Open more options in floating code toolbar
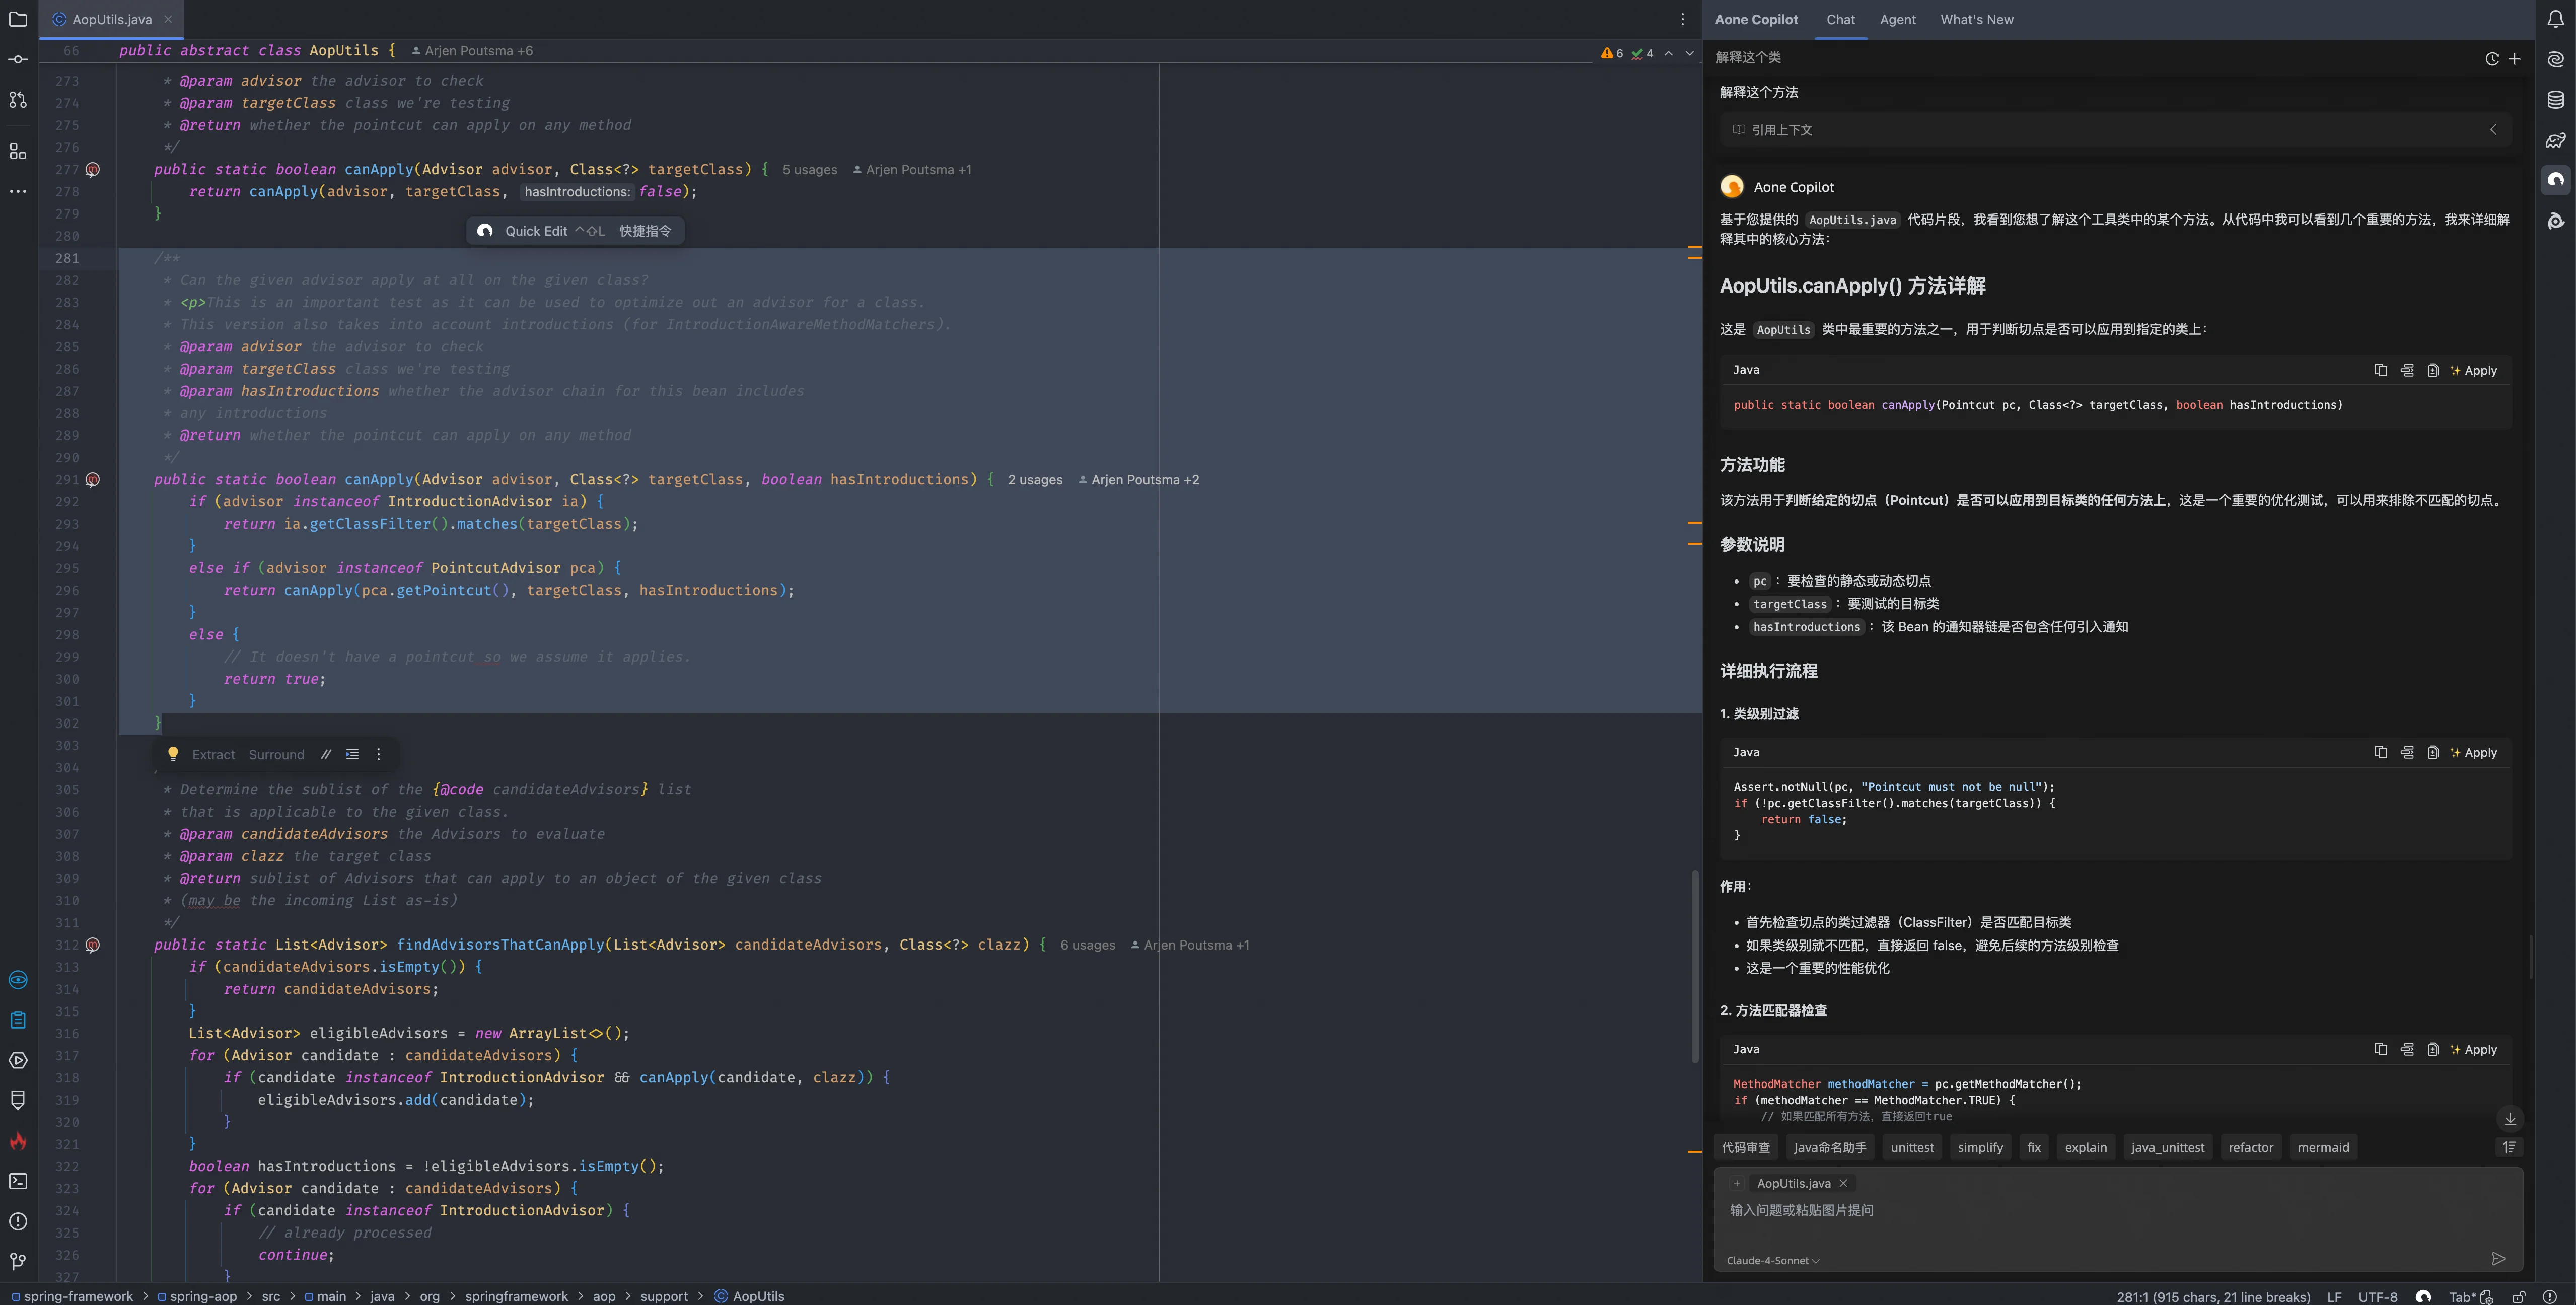This screenshot has width=2576, height=1305. 378,755
